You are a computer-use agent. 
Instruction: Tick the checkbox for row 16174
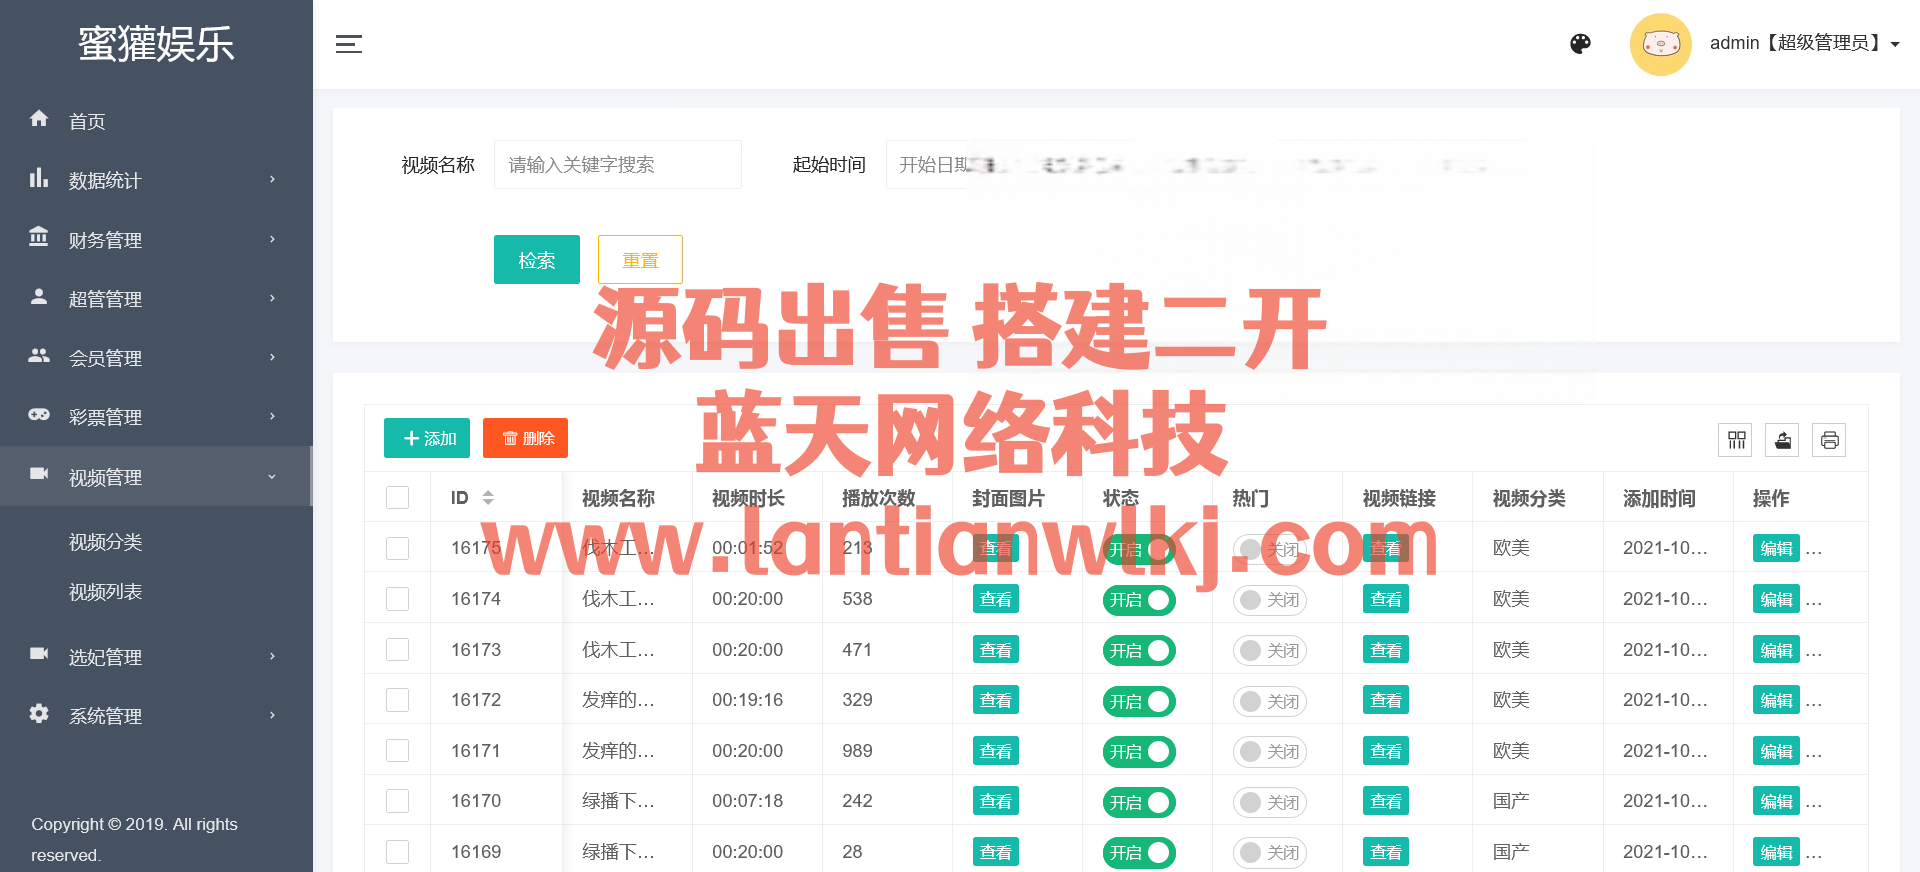pos(398,599)
